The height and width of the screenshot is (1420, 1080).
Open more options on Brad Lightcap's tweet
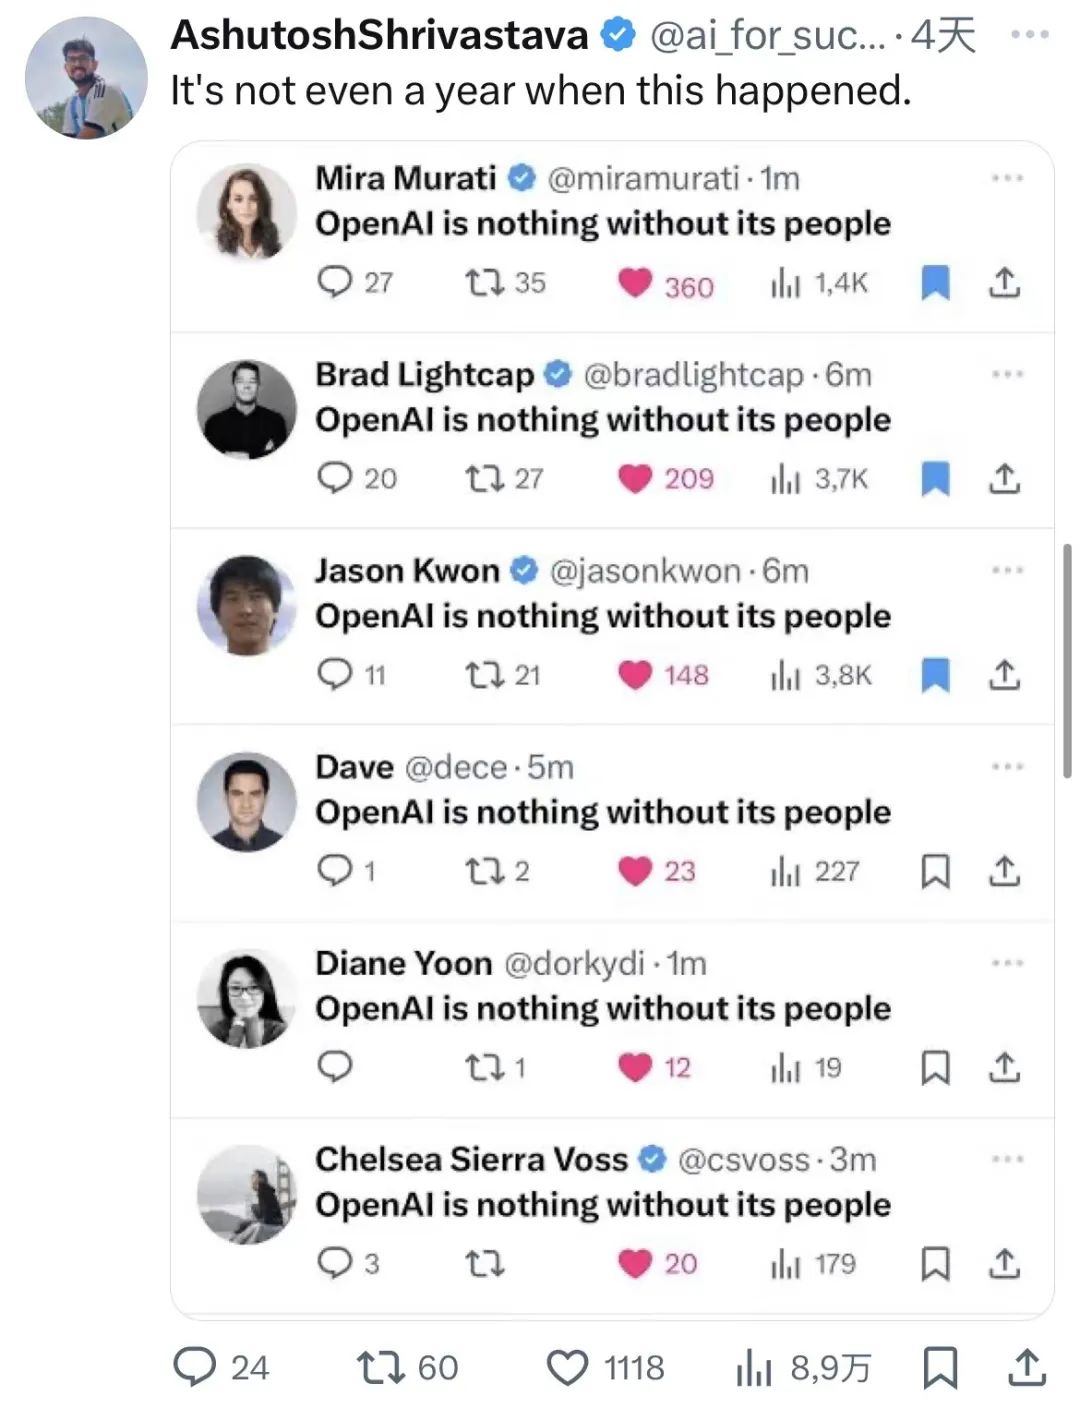(1007, 374)
